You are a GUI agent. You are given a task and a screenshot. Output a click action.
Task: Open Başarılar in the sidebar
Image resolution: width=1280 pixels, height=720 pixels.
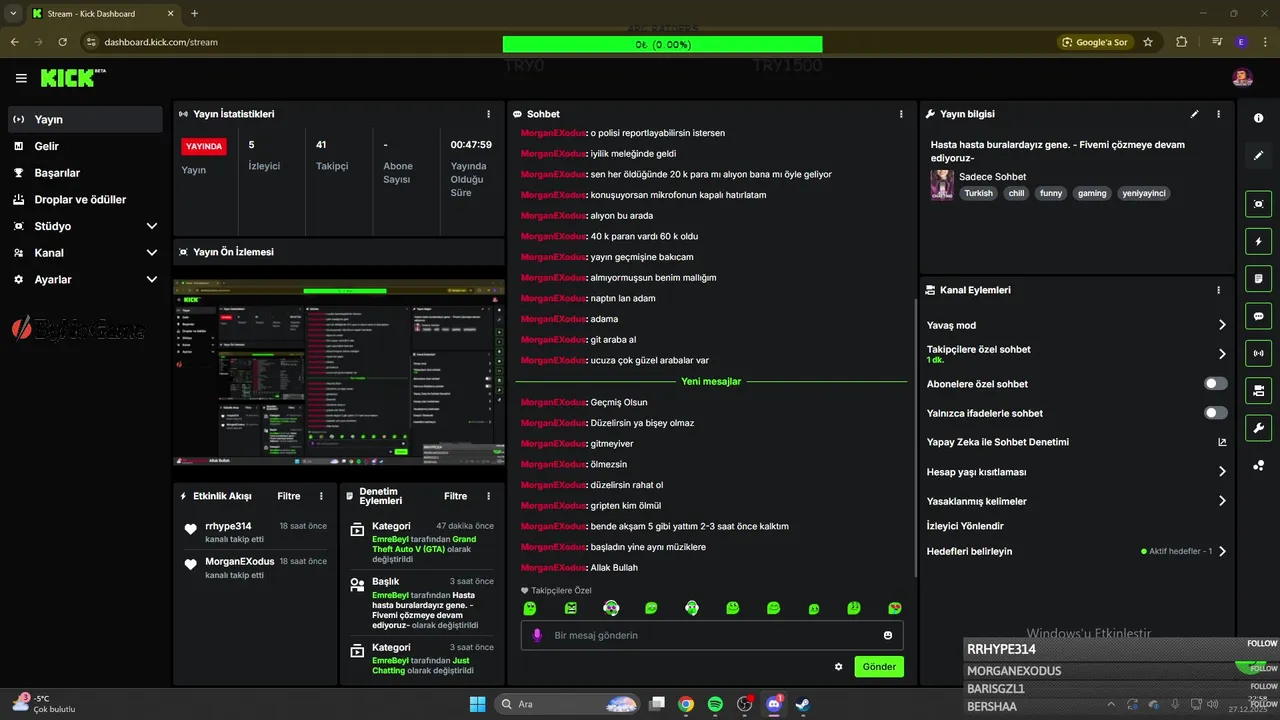(x=85, y=173)
